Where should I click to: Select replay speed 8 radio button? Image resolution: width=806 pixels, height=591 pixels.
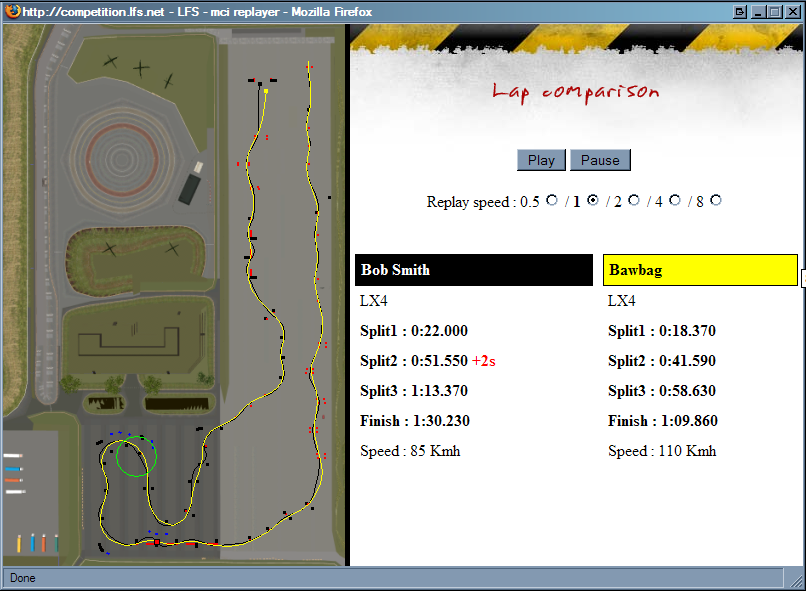(716, 200)
